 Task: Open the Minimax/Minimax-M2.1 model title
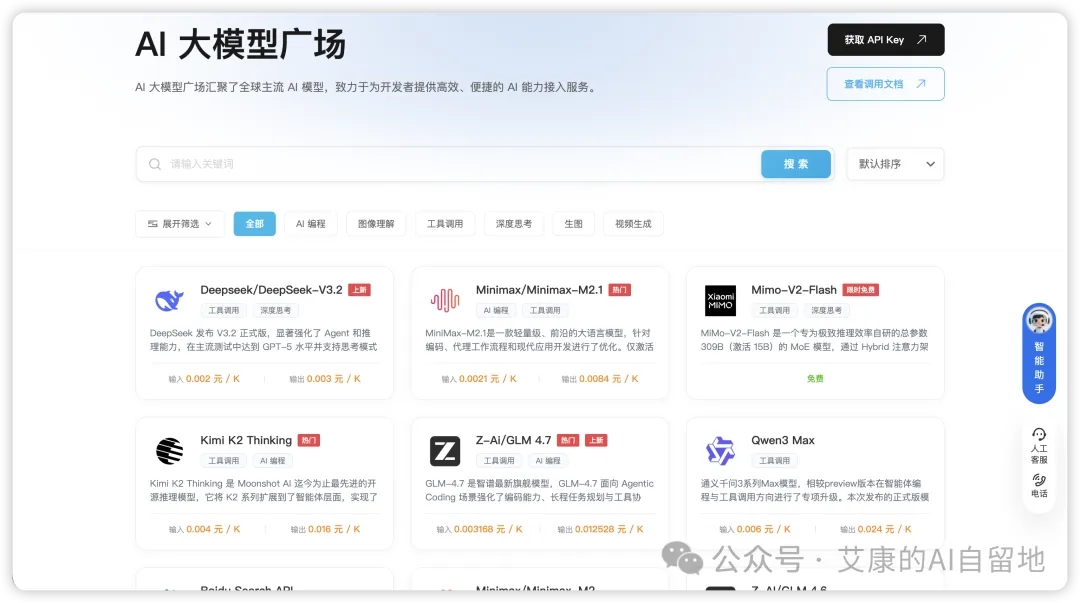(x=539, y=290)
